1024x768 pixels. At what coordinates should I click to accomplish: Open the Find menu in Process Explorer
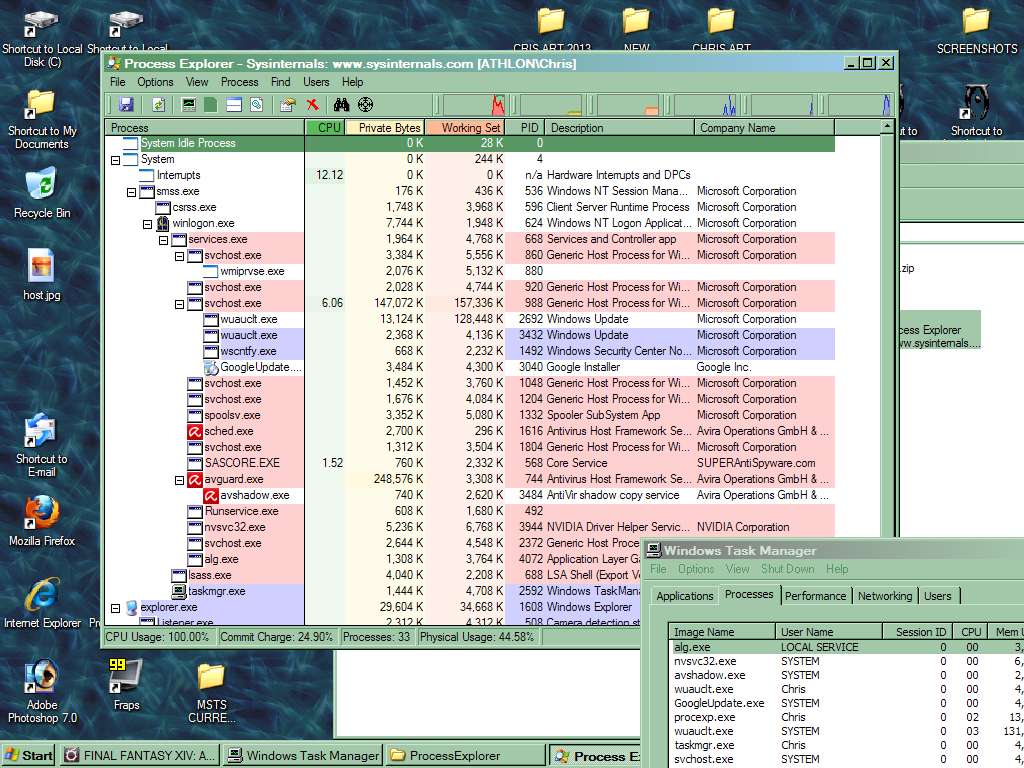281,82
